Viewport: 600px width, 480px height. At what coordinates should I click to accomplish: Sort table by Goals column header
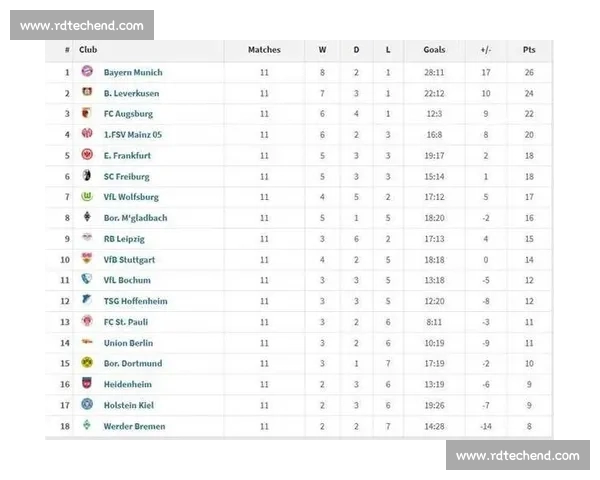[x=434, y=49]
